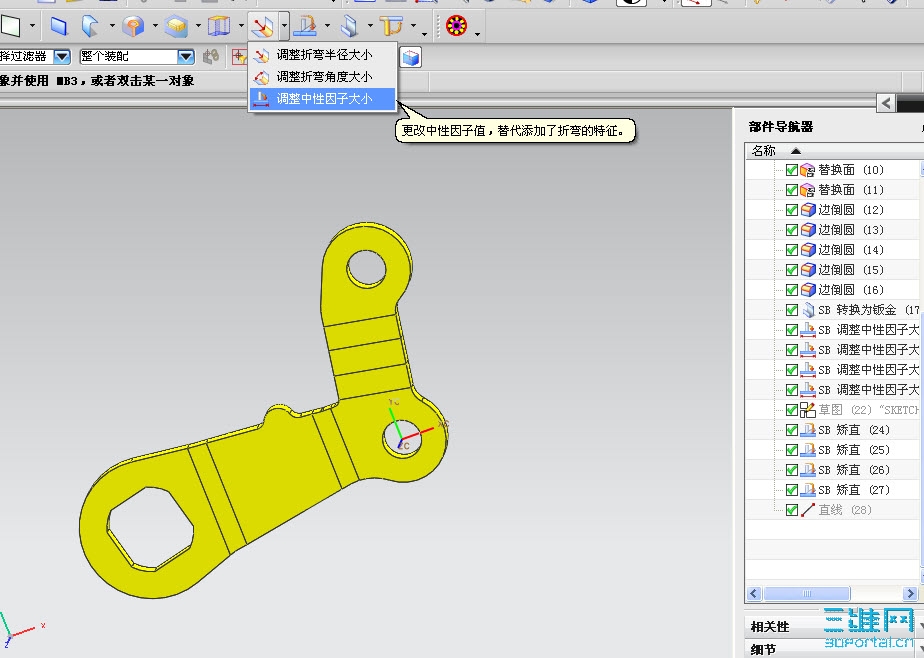Toggle the checkbox for 替换面 (11)
The height and width of the screenshot is (658, 924).
click(792, 190)
